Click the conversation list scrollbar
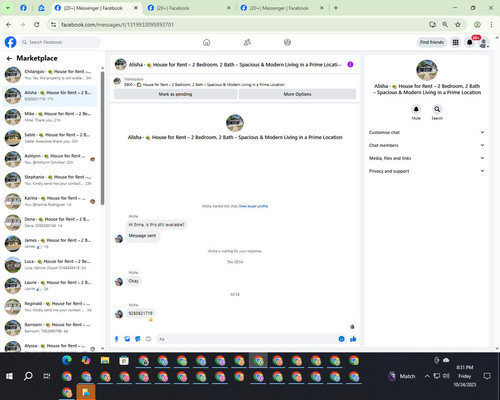The image size is (500, 400). click(x=102, y=138)
